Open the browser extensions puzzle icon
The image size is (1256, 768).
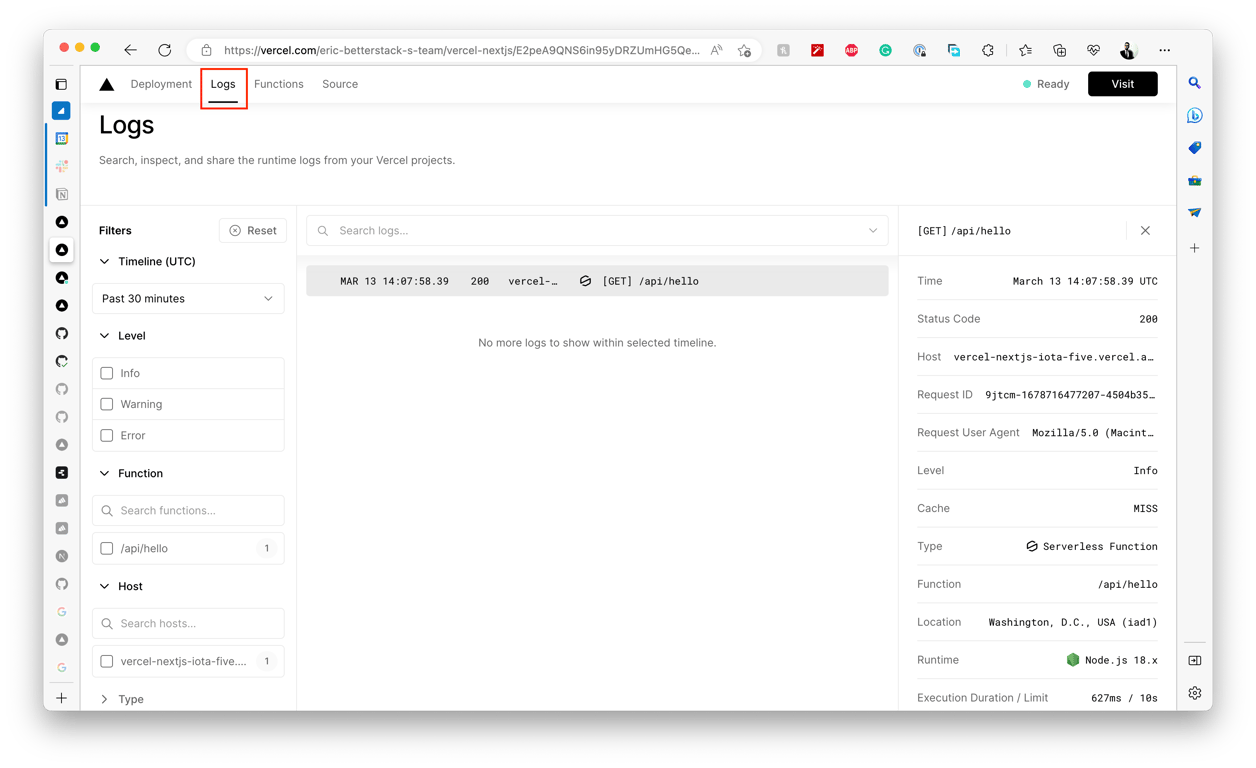tap(988, 50)
